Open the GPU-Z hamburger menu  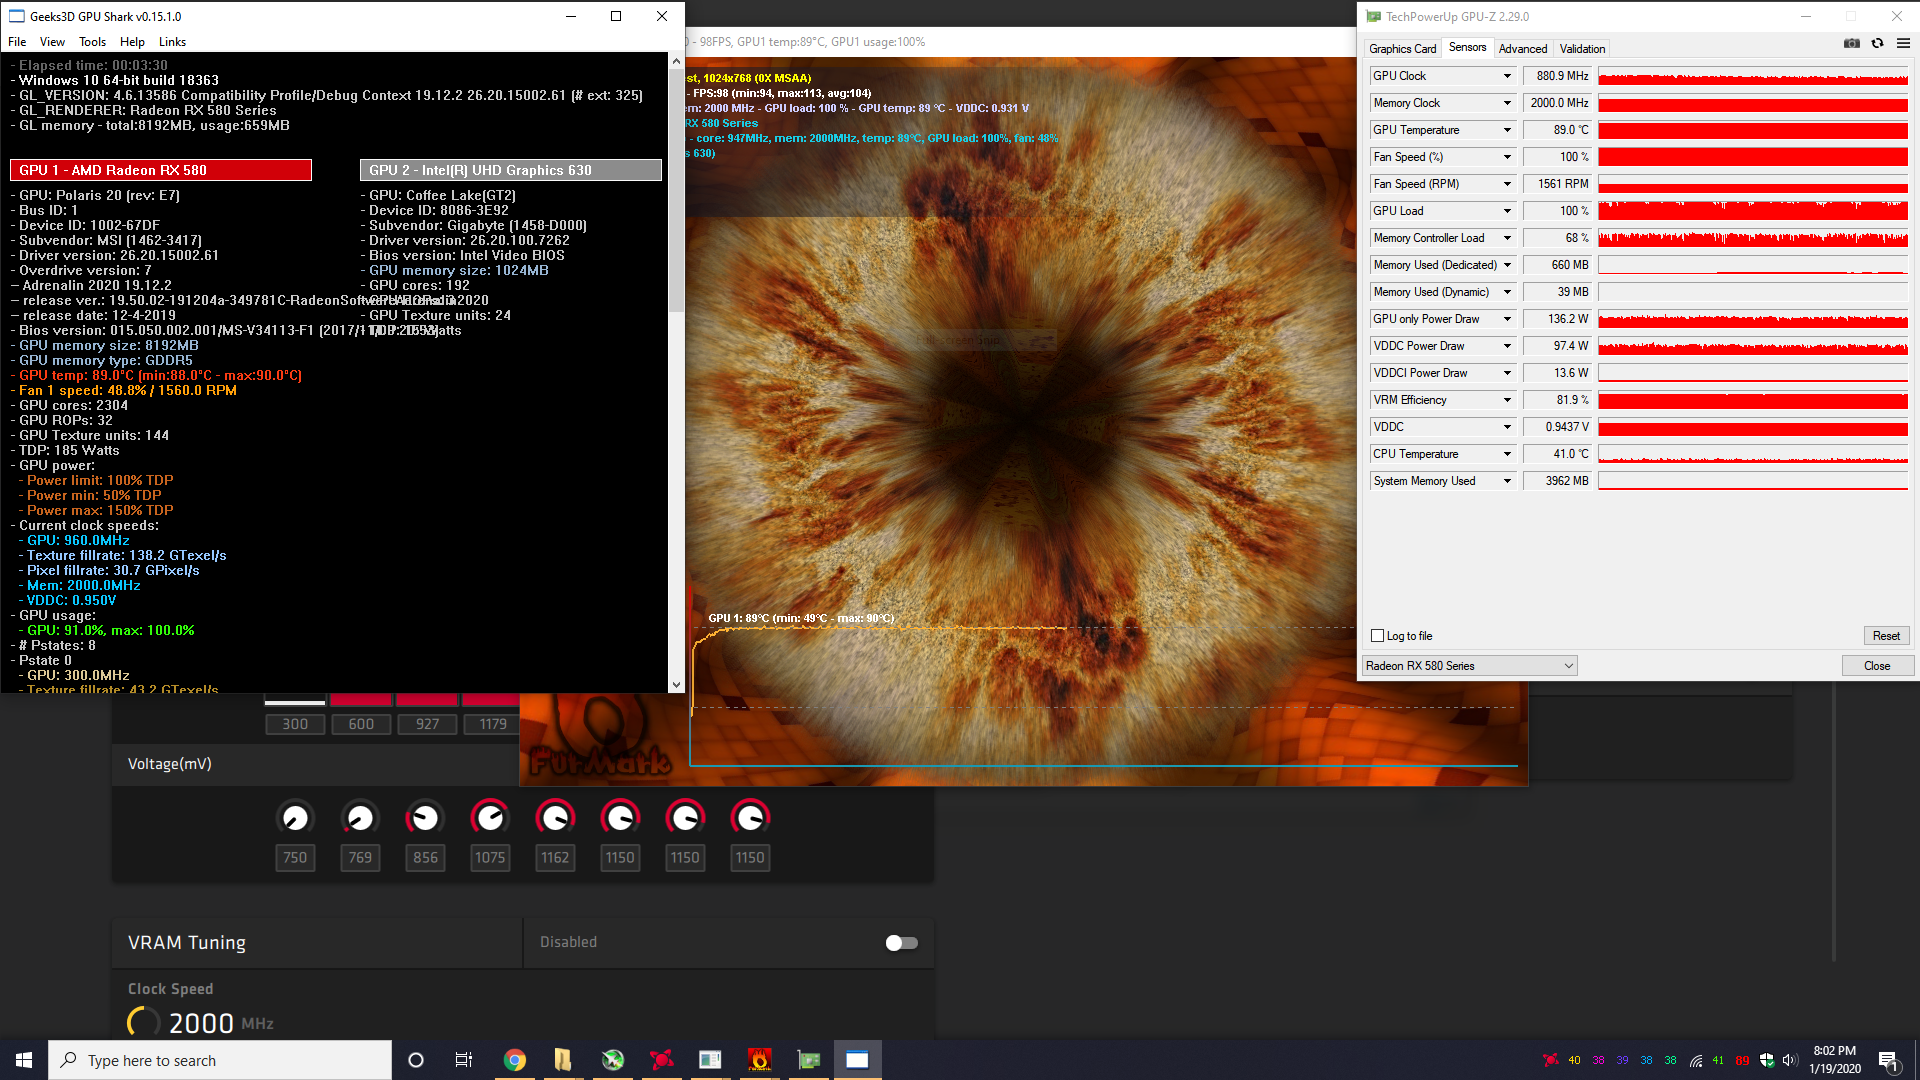[x=1903, y=44]
